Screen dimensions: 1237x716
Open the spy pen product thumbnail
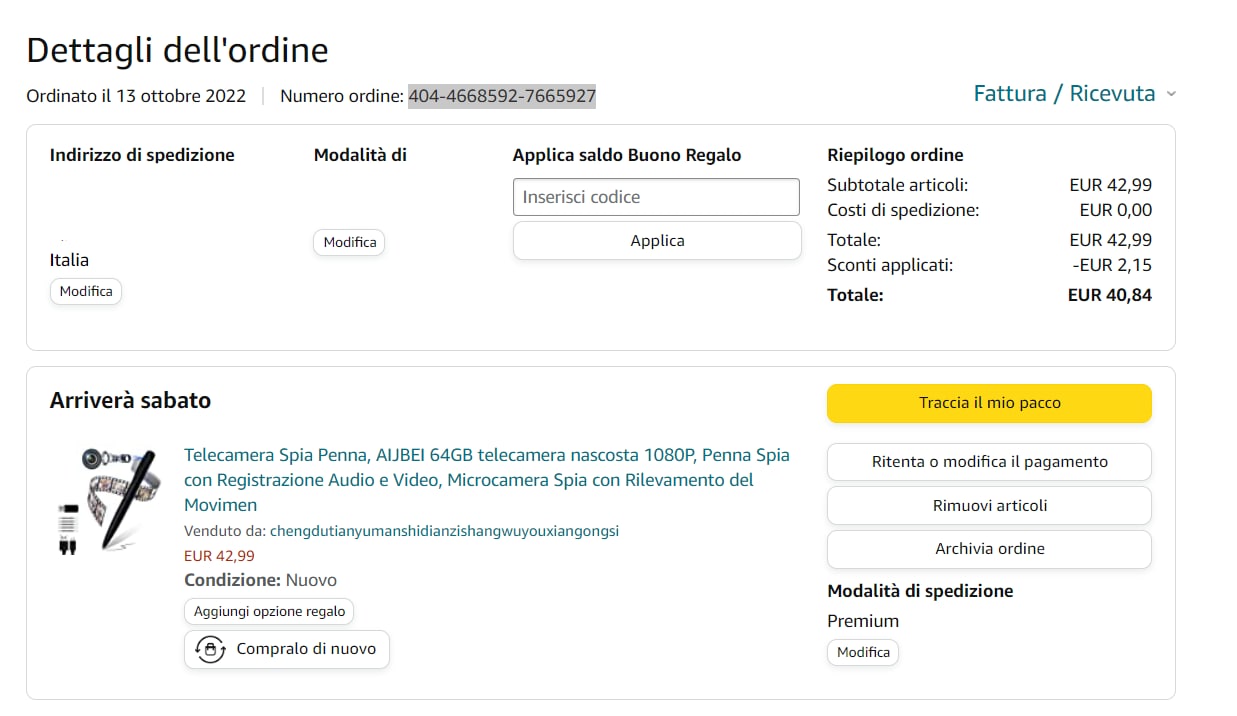105,500
